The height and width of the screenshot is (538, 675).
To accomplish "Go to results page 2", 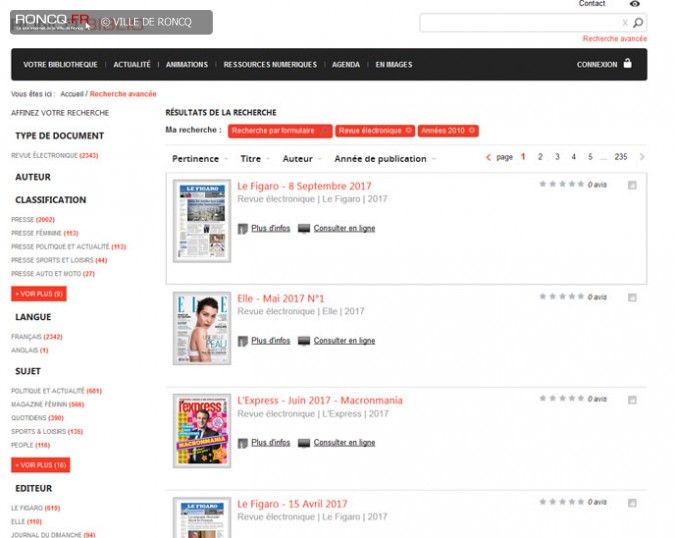I will tap(540, 157).
